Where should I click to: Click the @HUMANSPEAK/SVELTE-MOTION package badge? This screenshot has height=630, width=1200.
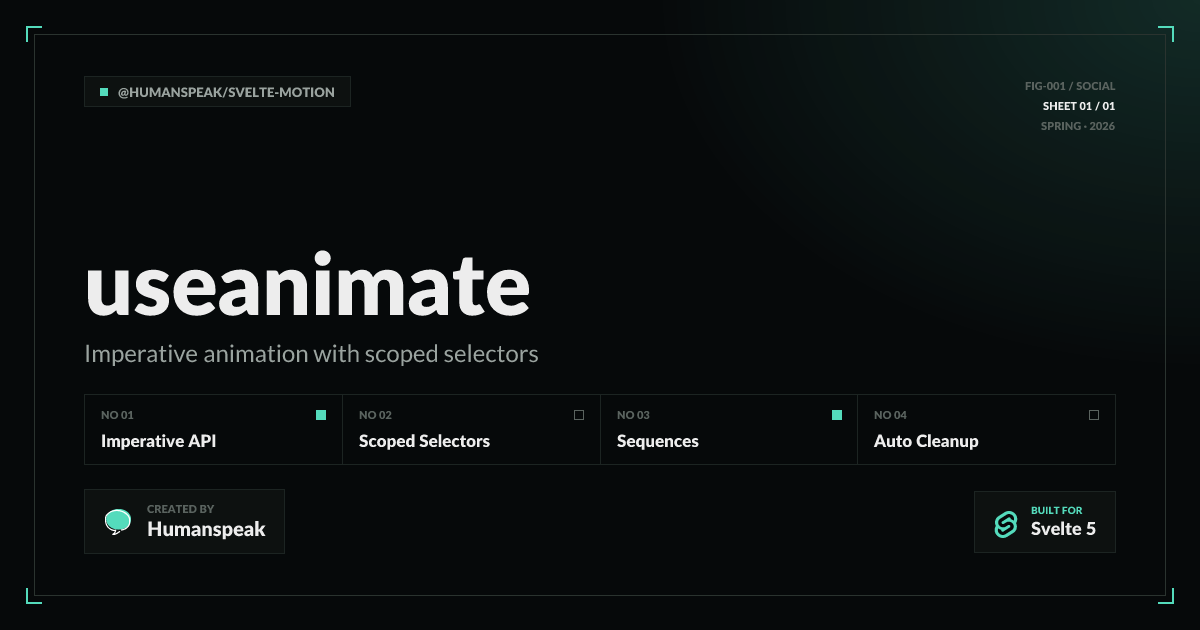(x=217, y=92)
